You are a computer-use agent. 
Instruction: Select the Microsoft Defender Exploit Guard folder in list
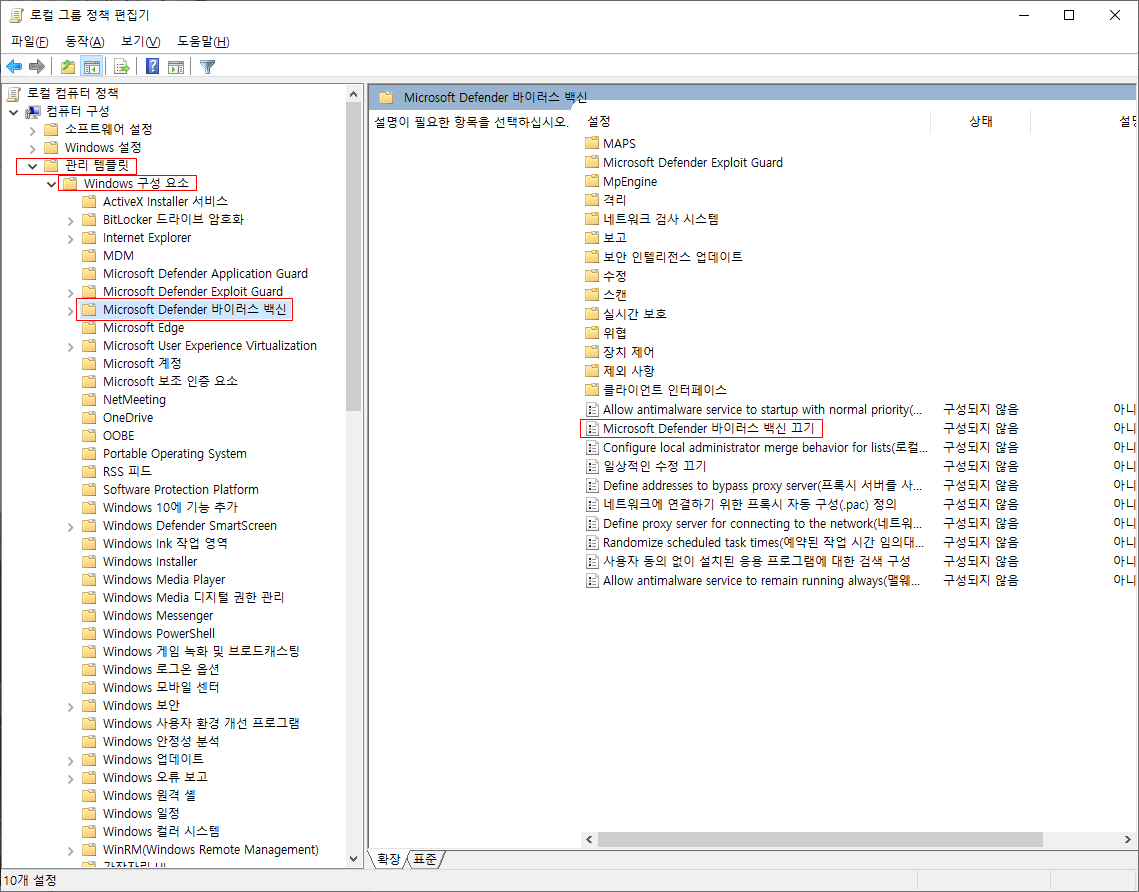tap(692, 163)
